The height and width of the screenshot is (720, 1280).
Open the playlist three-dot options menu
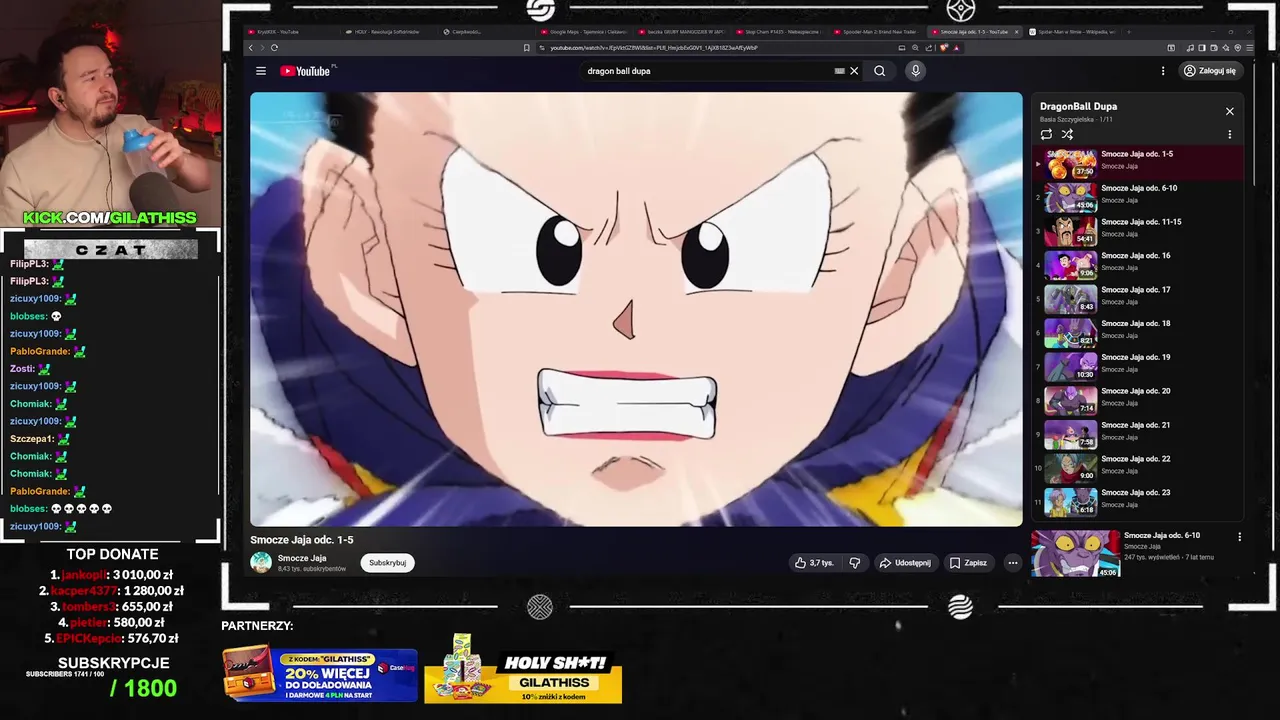pos(1230,134)
